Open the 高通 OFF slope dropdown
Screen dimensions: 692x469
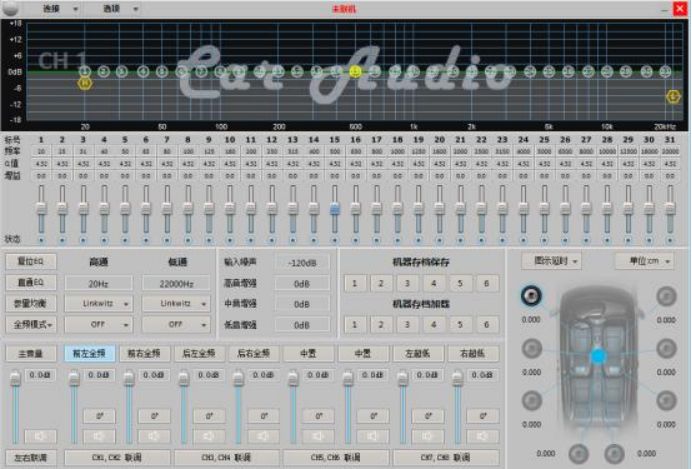98,324
